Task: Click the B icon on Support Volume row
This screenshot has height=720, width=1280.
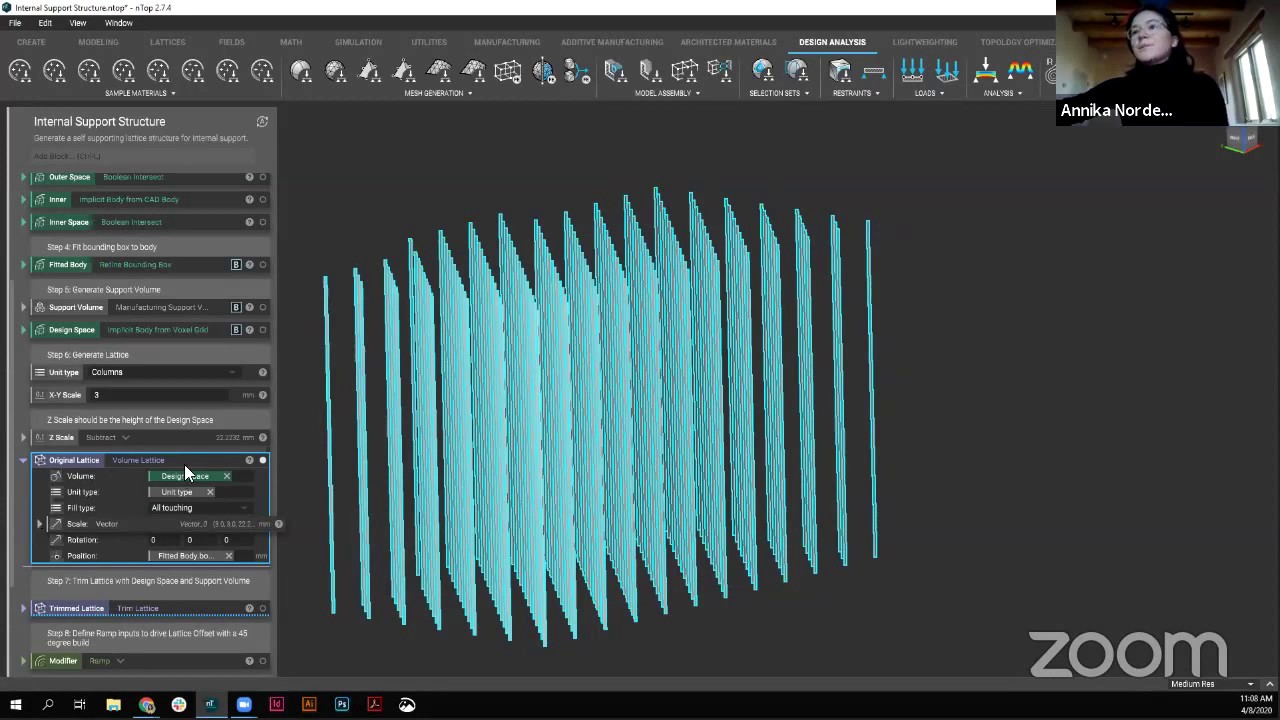Action: point(236,307)
